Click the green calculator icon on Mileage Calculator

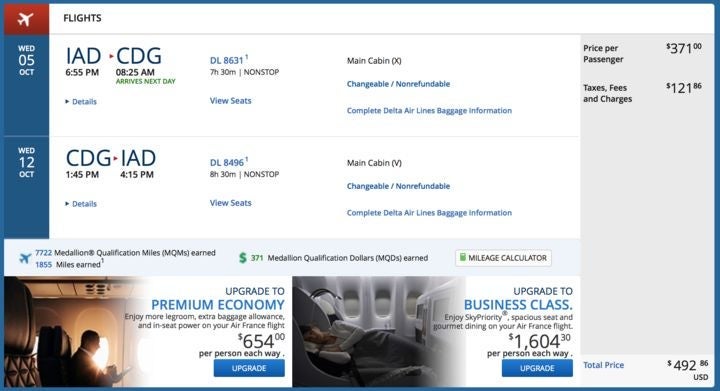point(463,257)
